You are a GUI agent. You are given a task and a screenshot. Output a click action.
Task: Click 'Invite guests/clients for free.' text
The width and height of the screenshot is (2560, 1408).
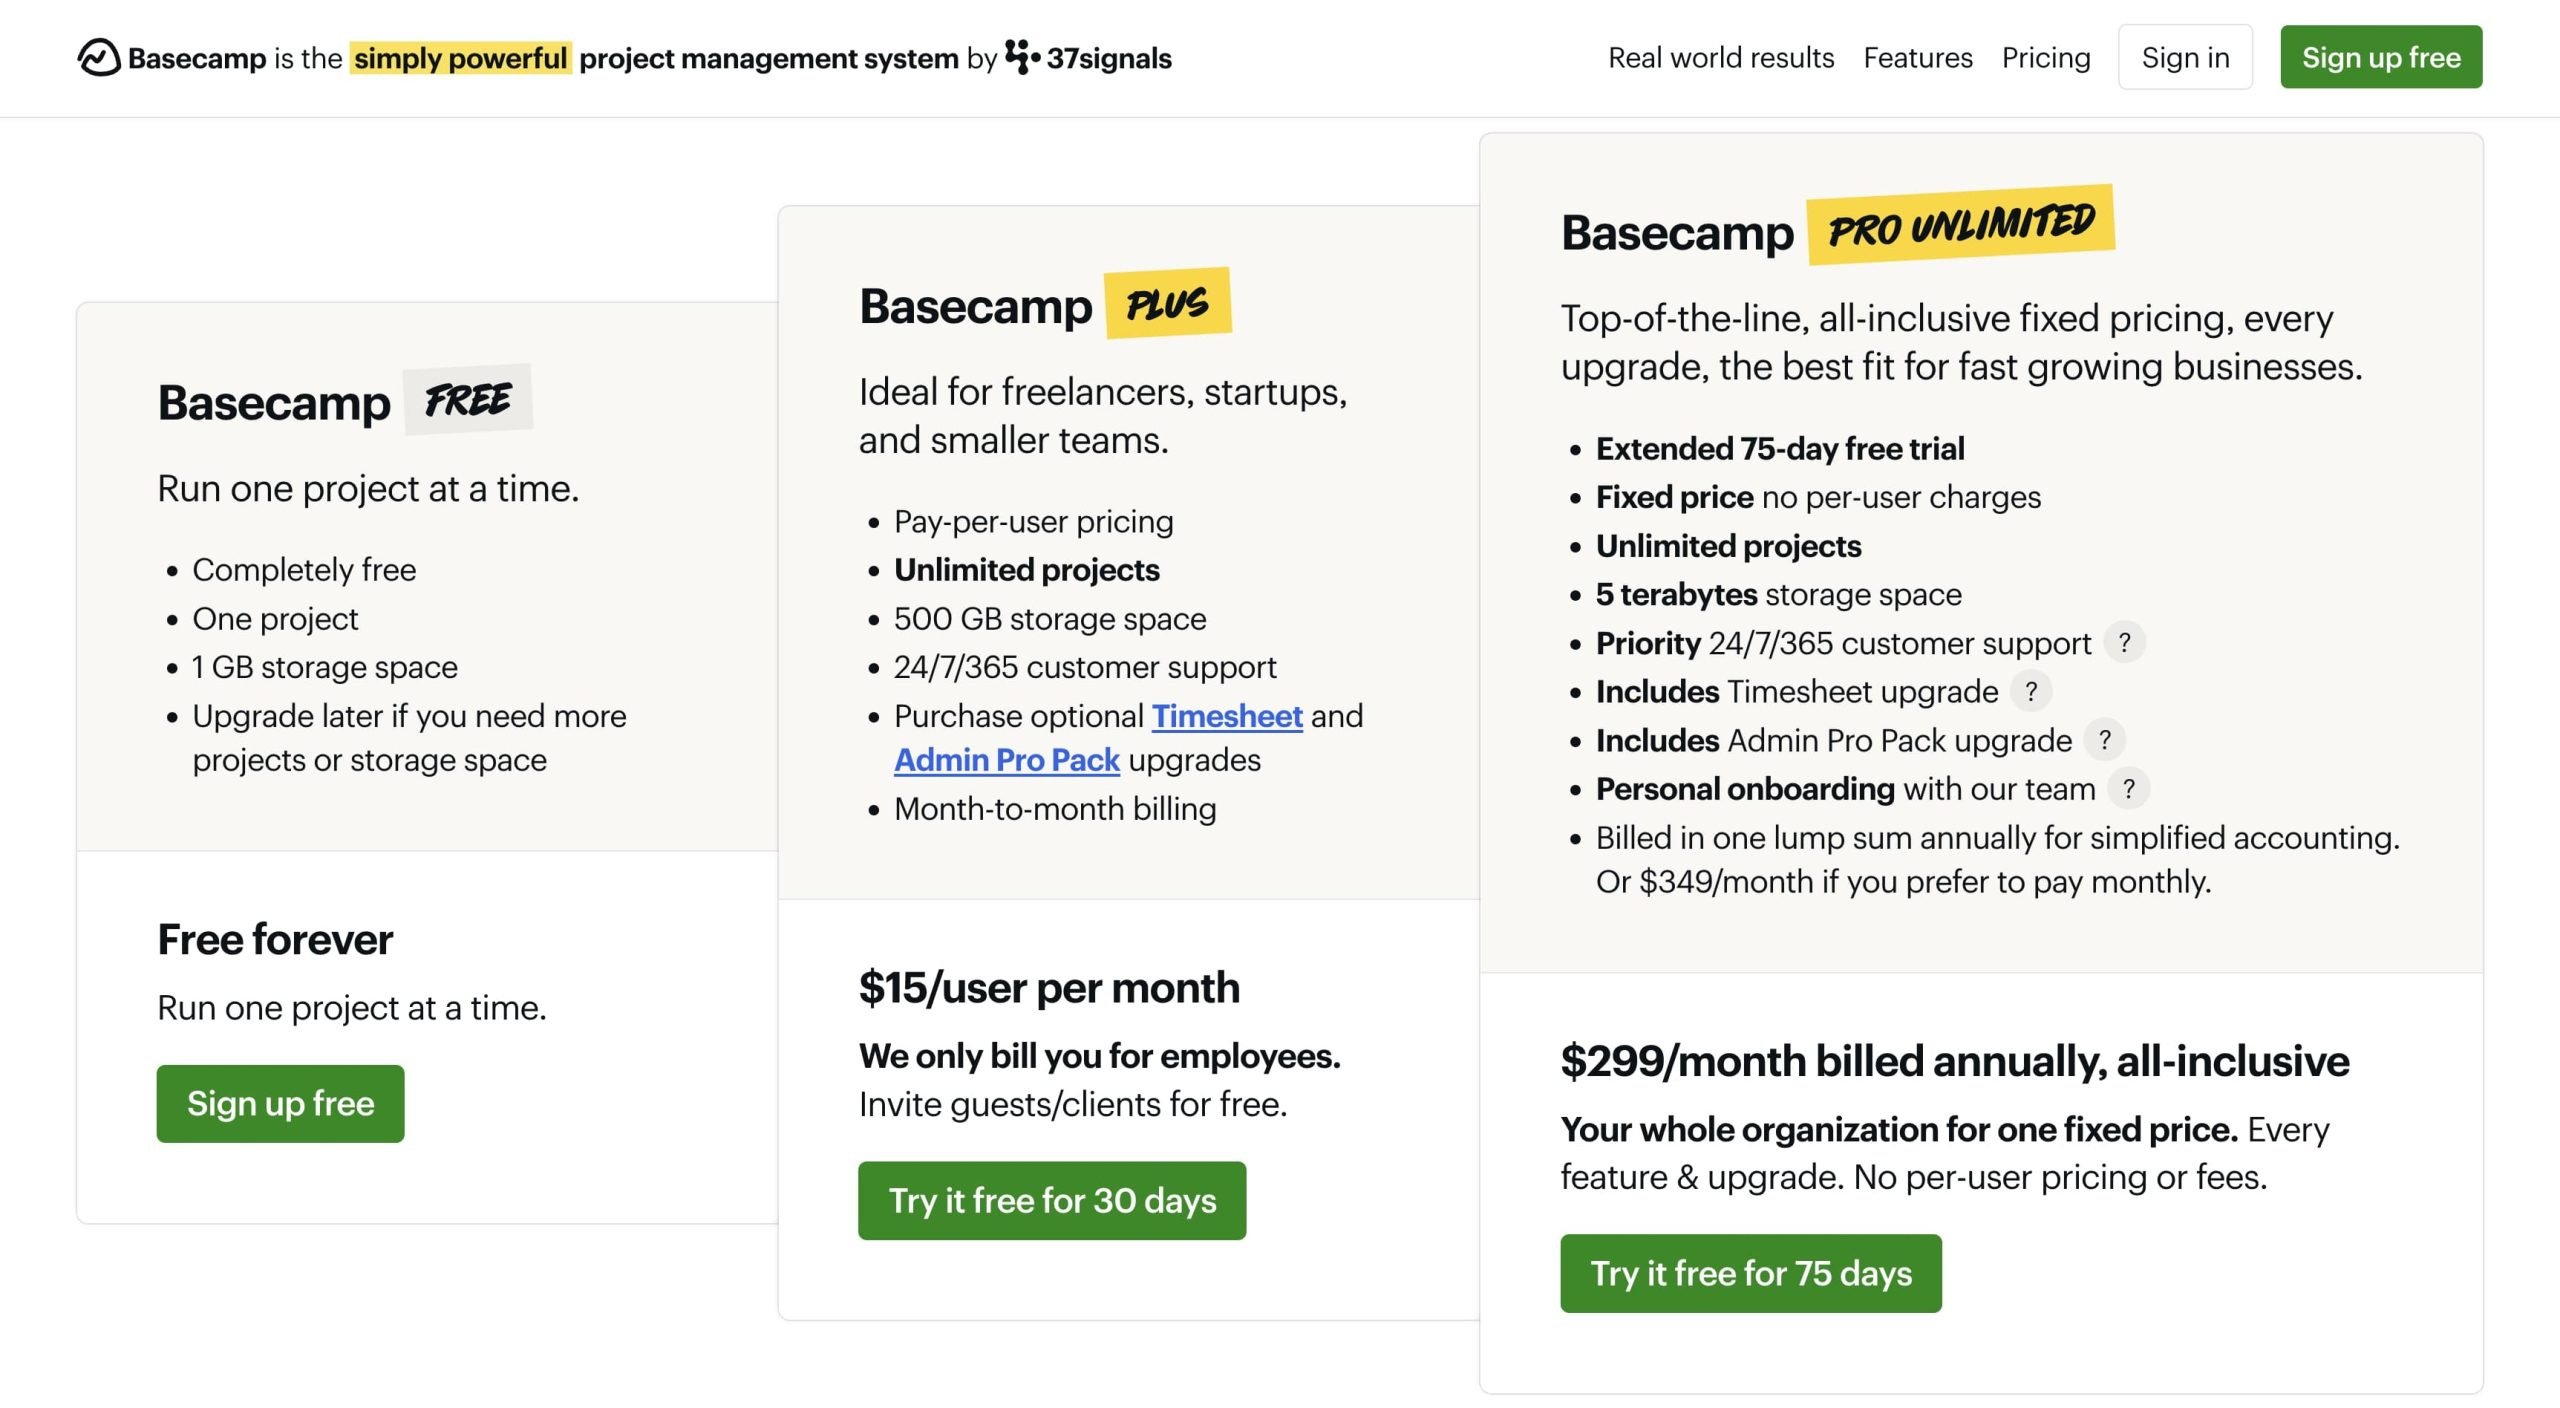click(x=1073, y=1105)
